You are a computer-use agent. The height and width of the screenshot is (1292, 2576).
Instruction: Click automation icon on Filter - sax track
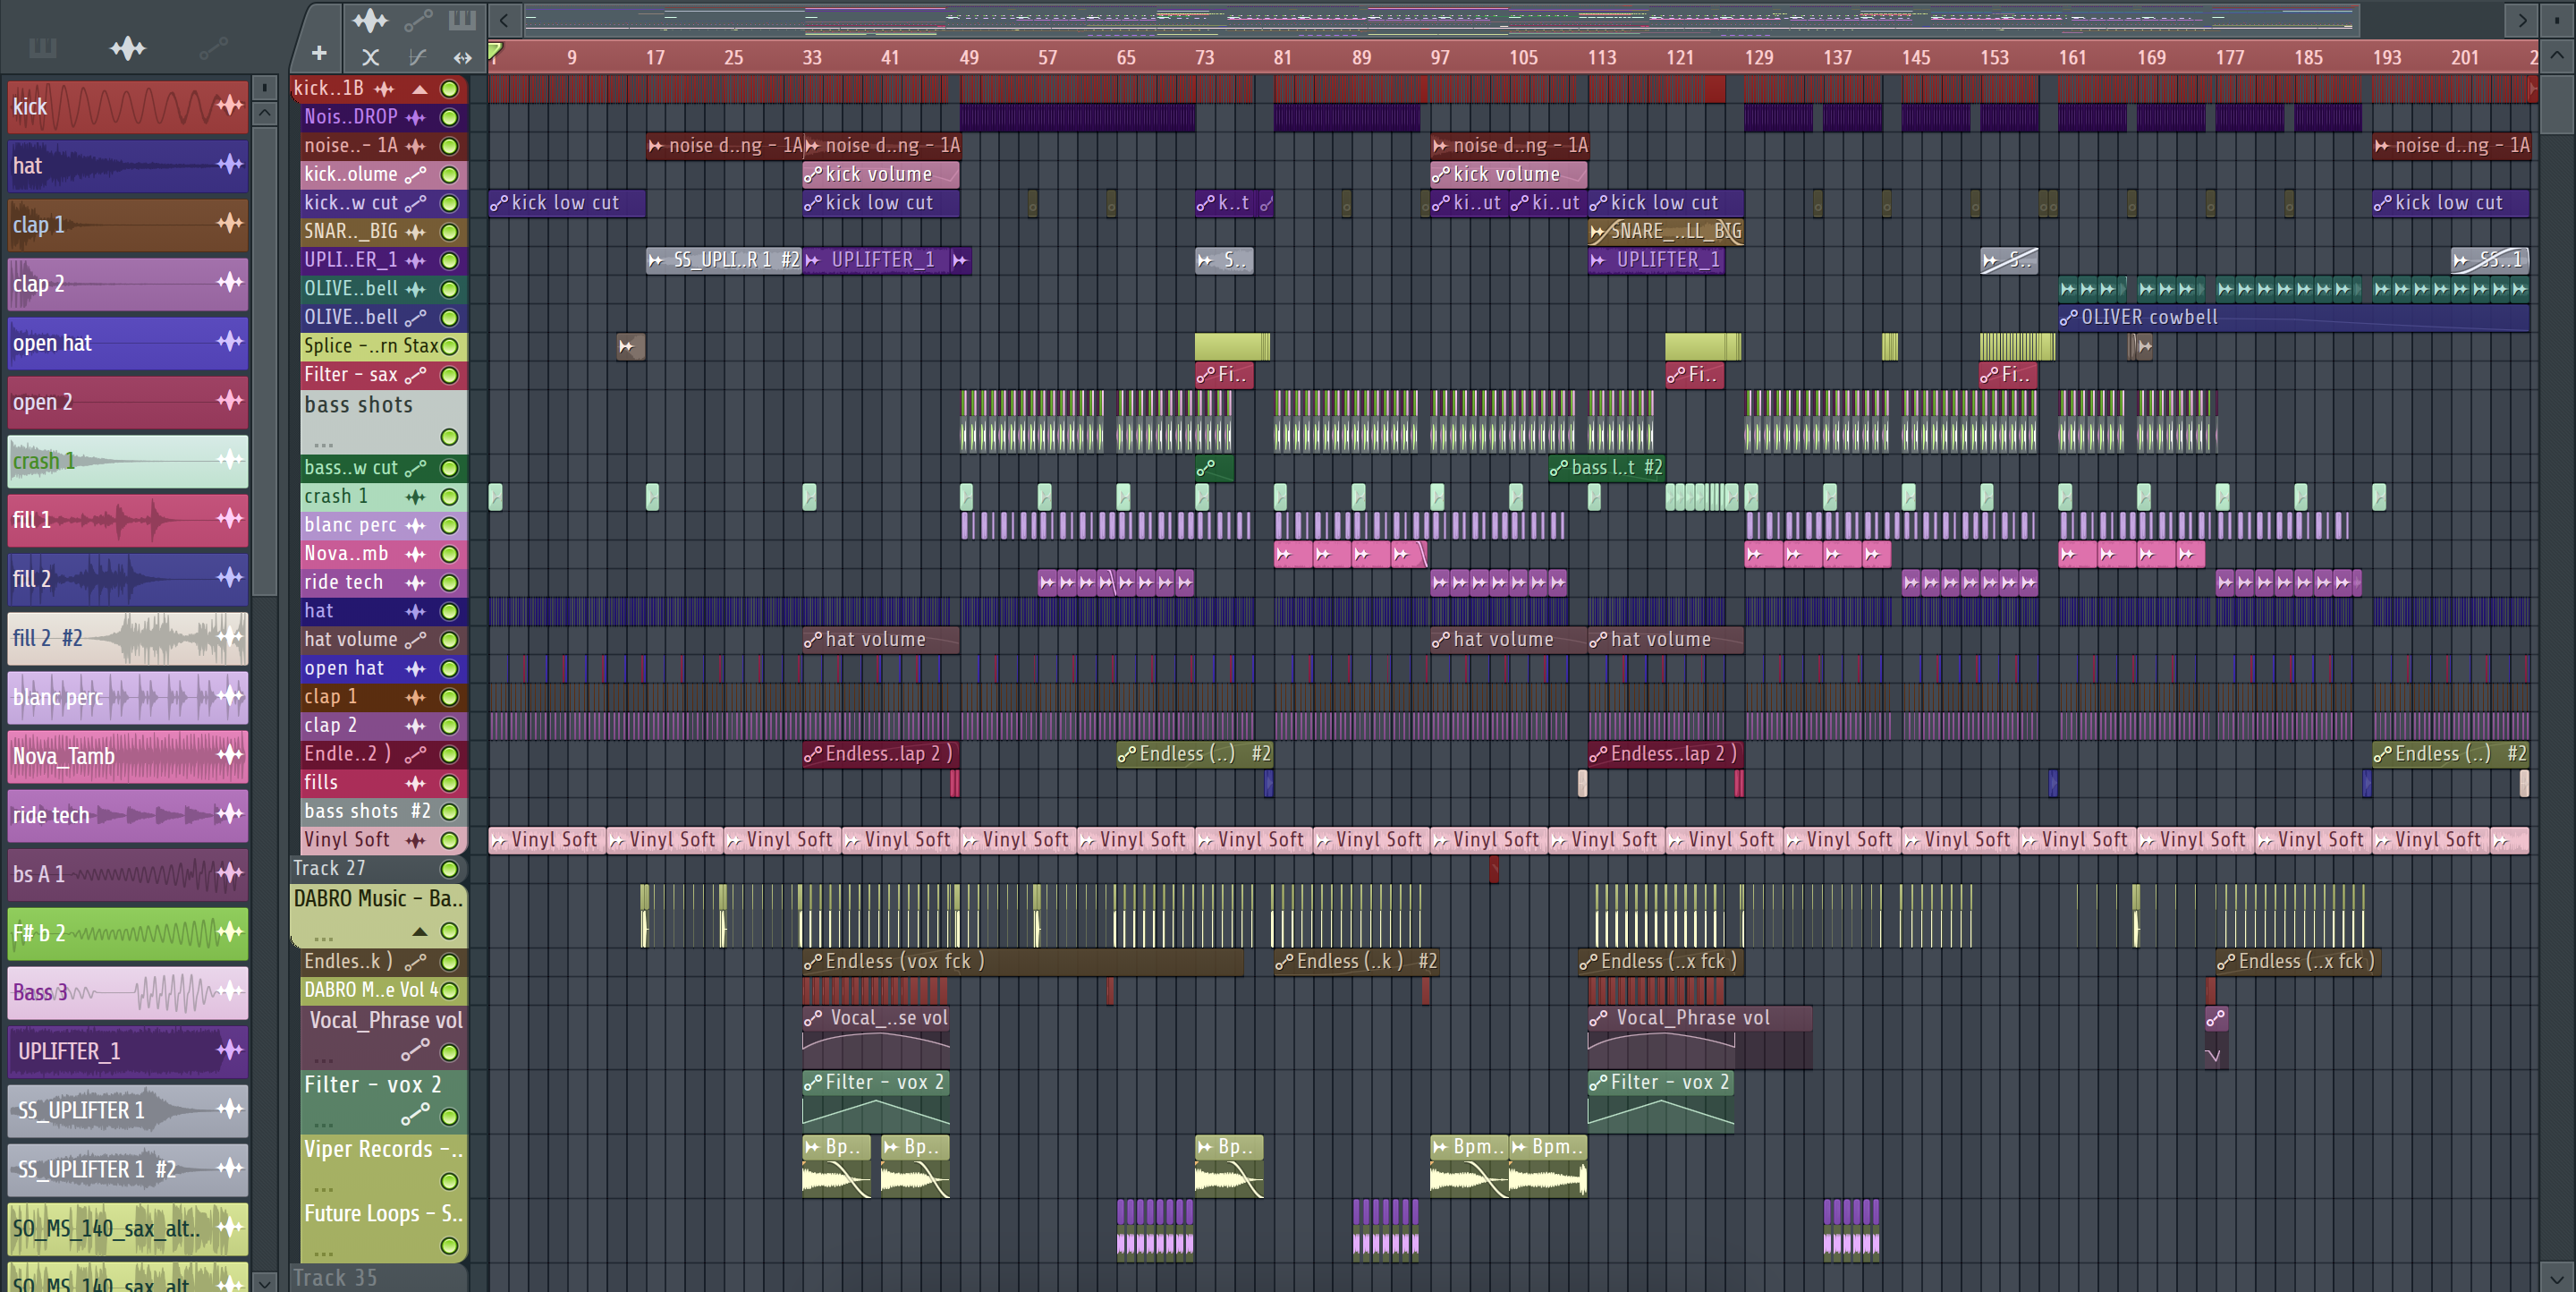(415, 375)
